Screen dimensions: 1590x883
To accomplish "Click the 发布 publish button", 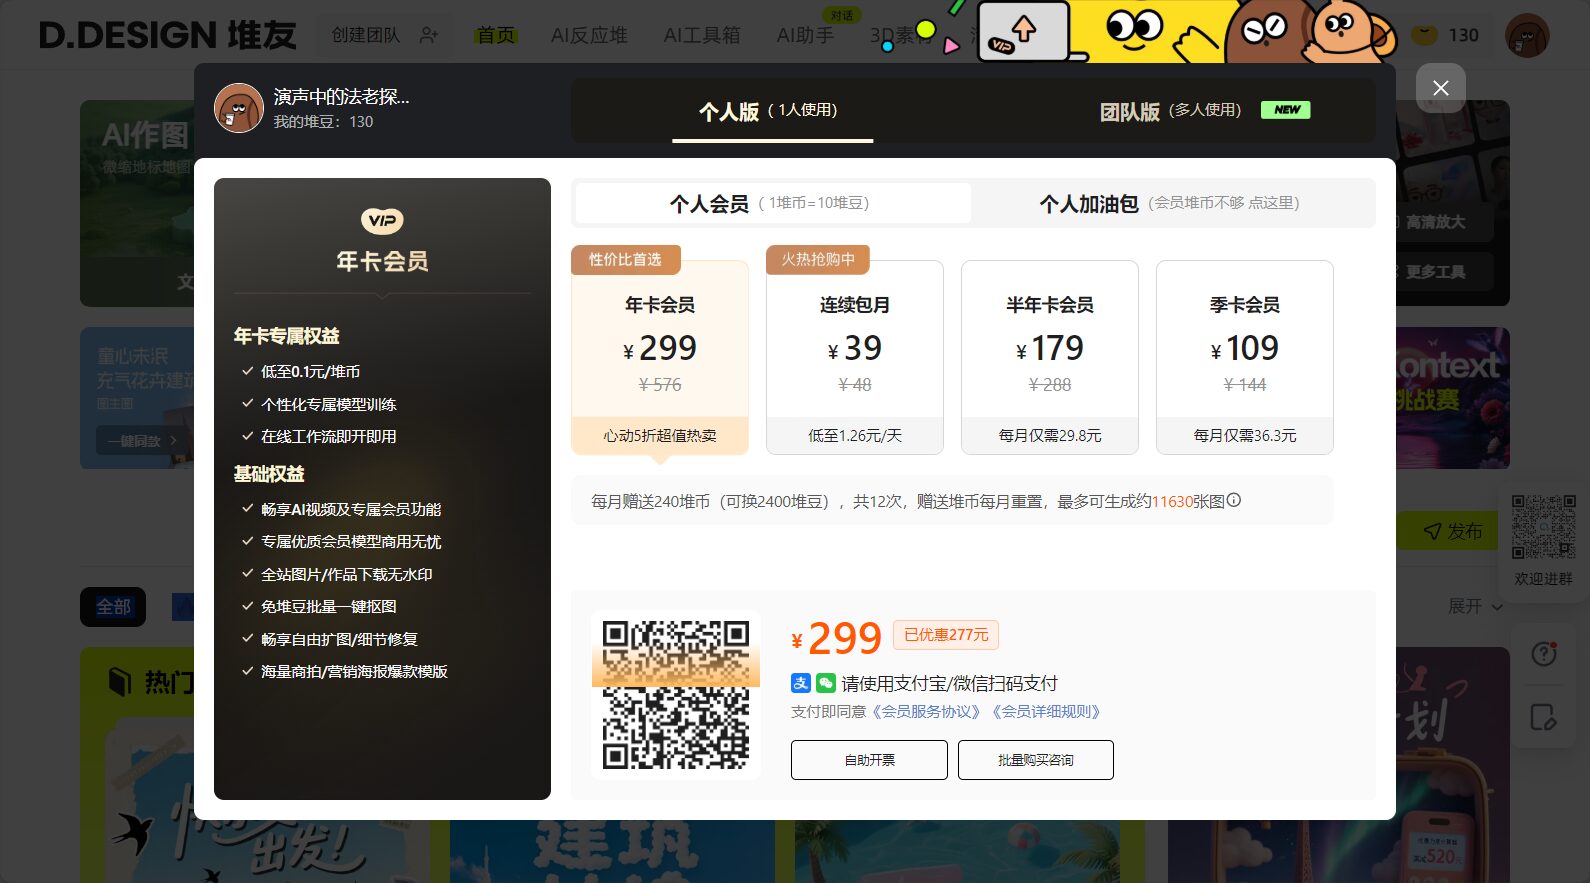I will [1453, 531].
